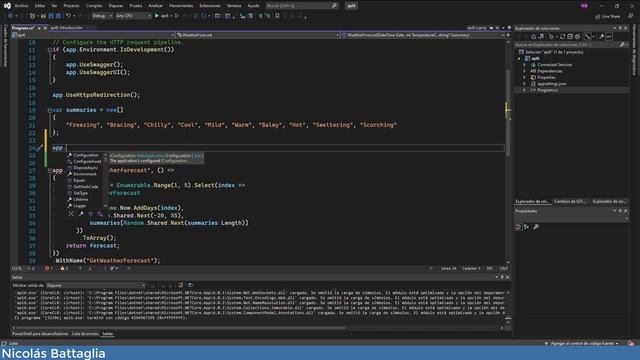Expand the Dependencias node
The image size is (640, 360).
[524, 71]
